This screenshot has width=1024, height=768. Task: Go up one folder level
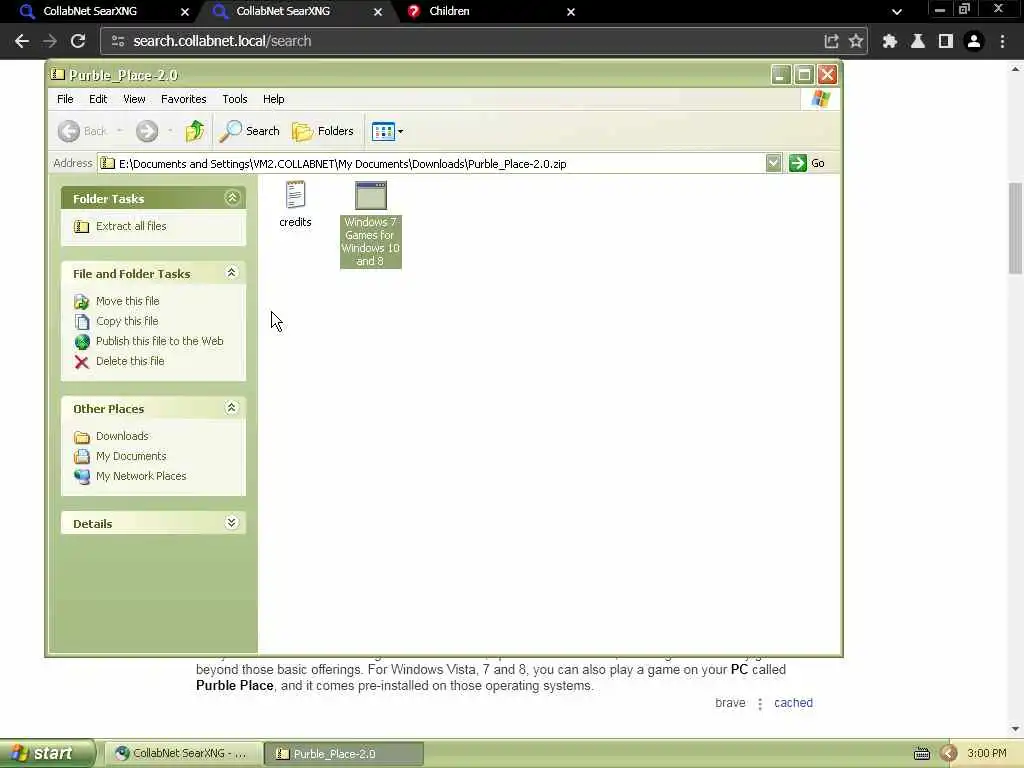tap(194, 131)
